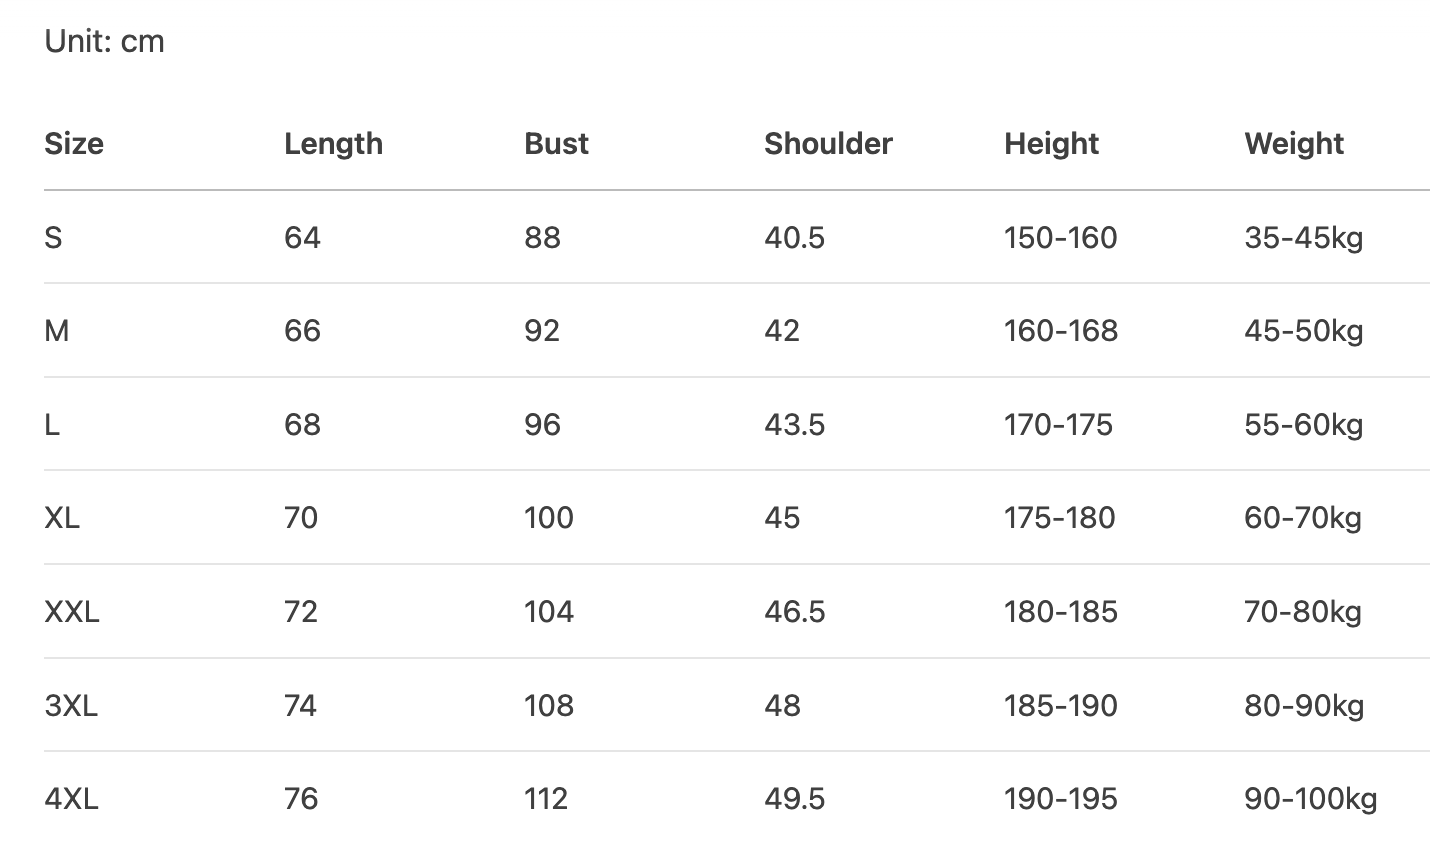The image size is (1430, 844).
Task: Click the Shoulder column header
Action: [828, 144]
